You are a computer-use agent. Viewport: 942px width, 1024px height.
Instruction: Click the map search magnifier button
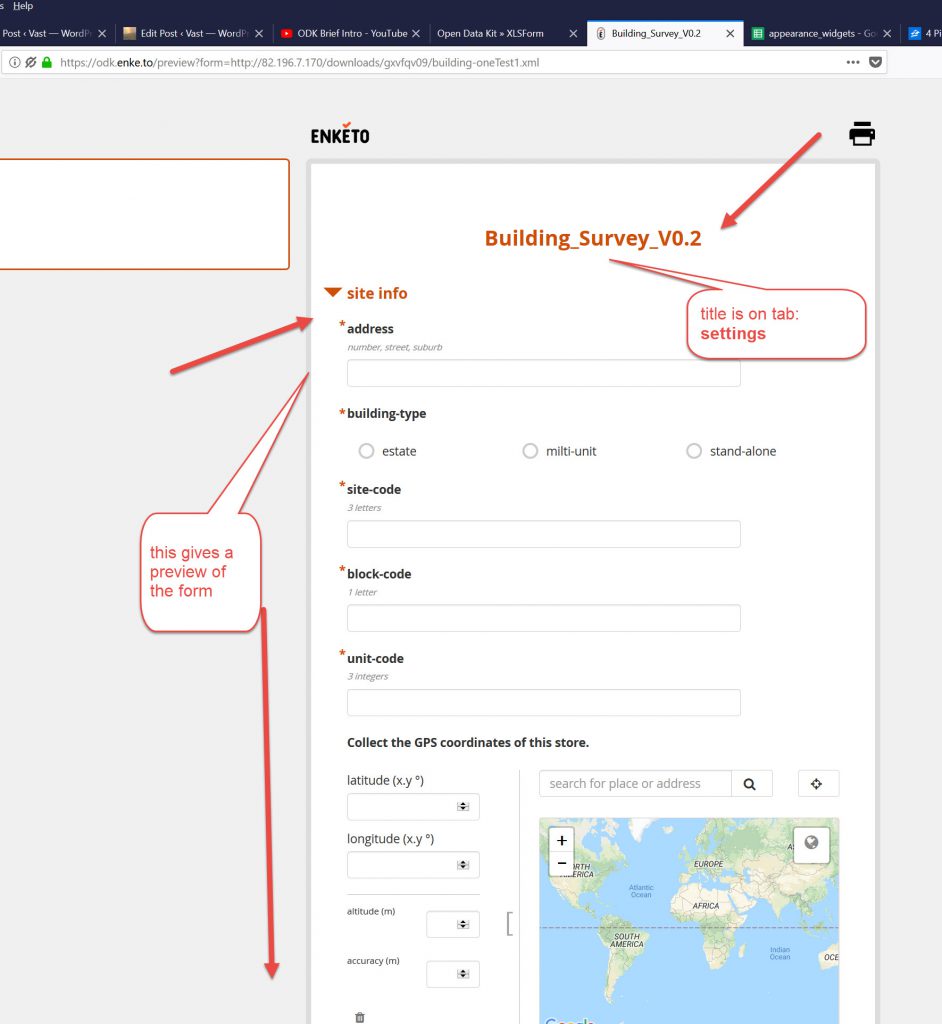[751, 784]
